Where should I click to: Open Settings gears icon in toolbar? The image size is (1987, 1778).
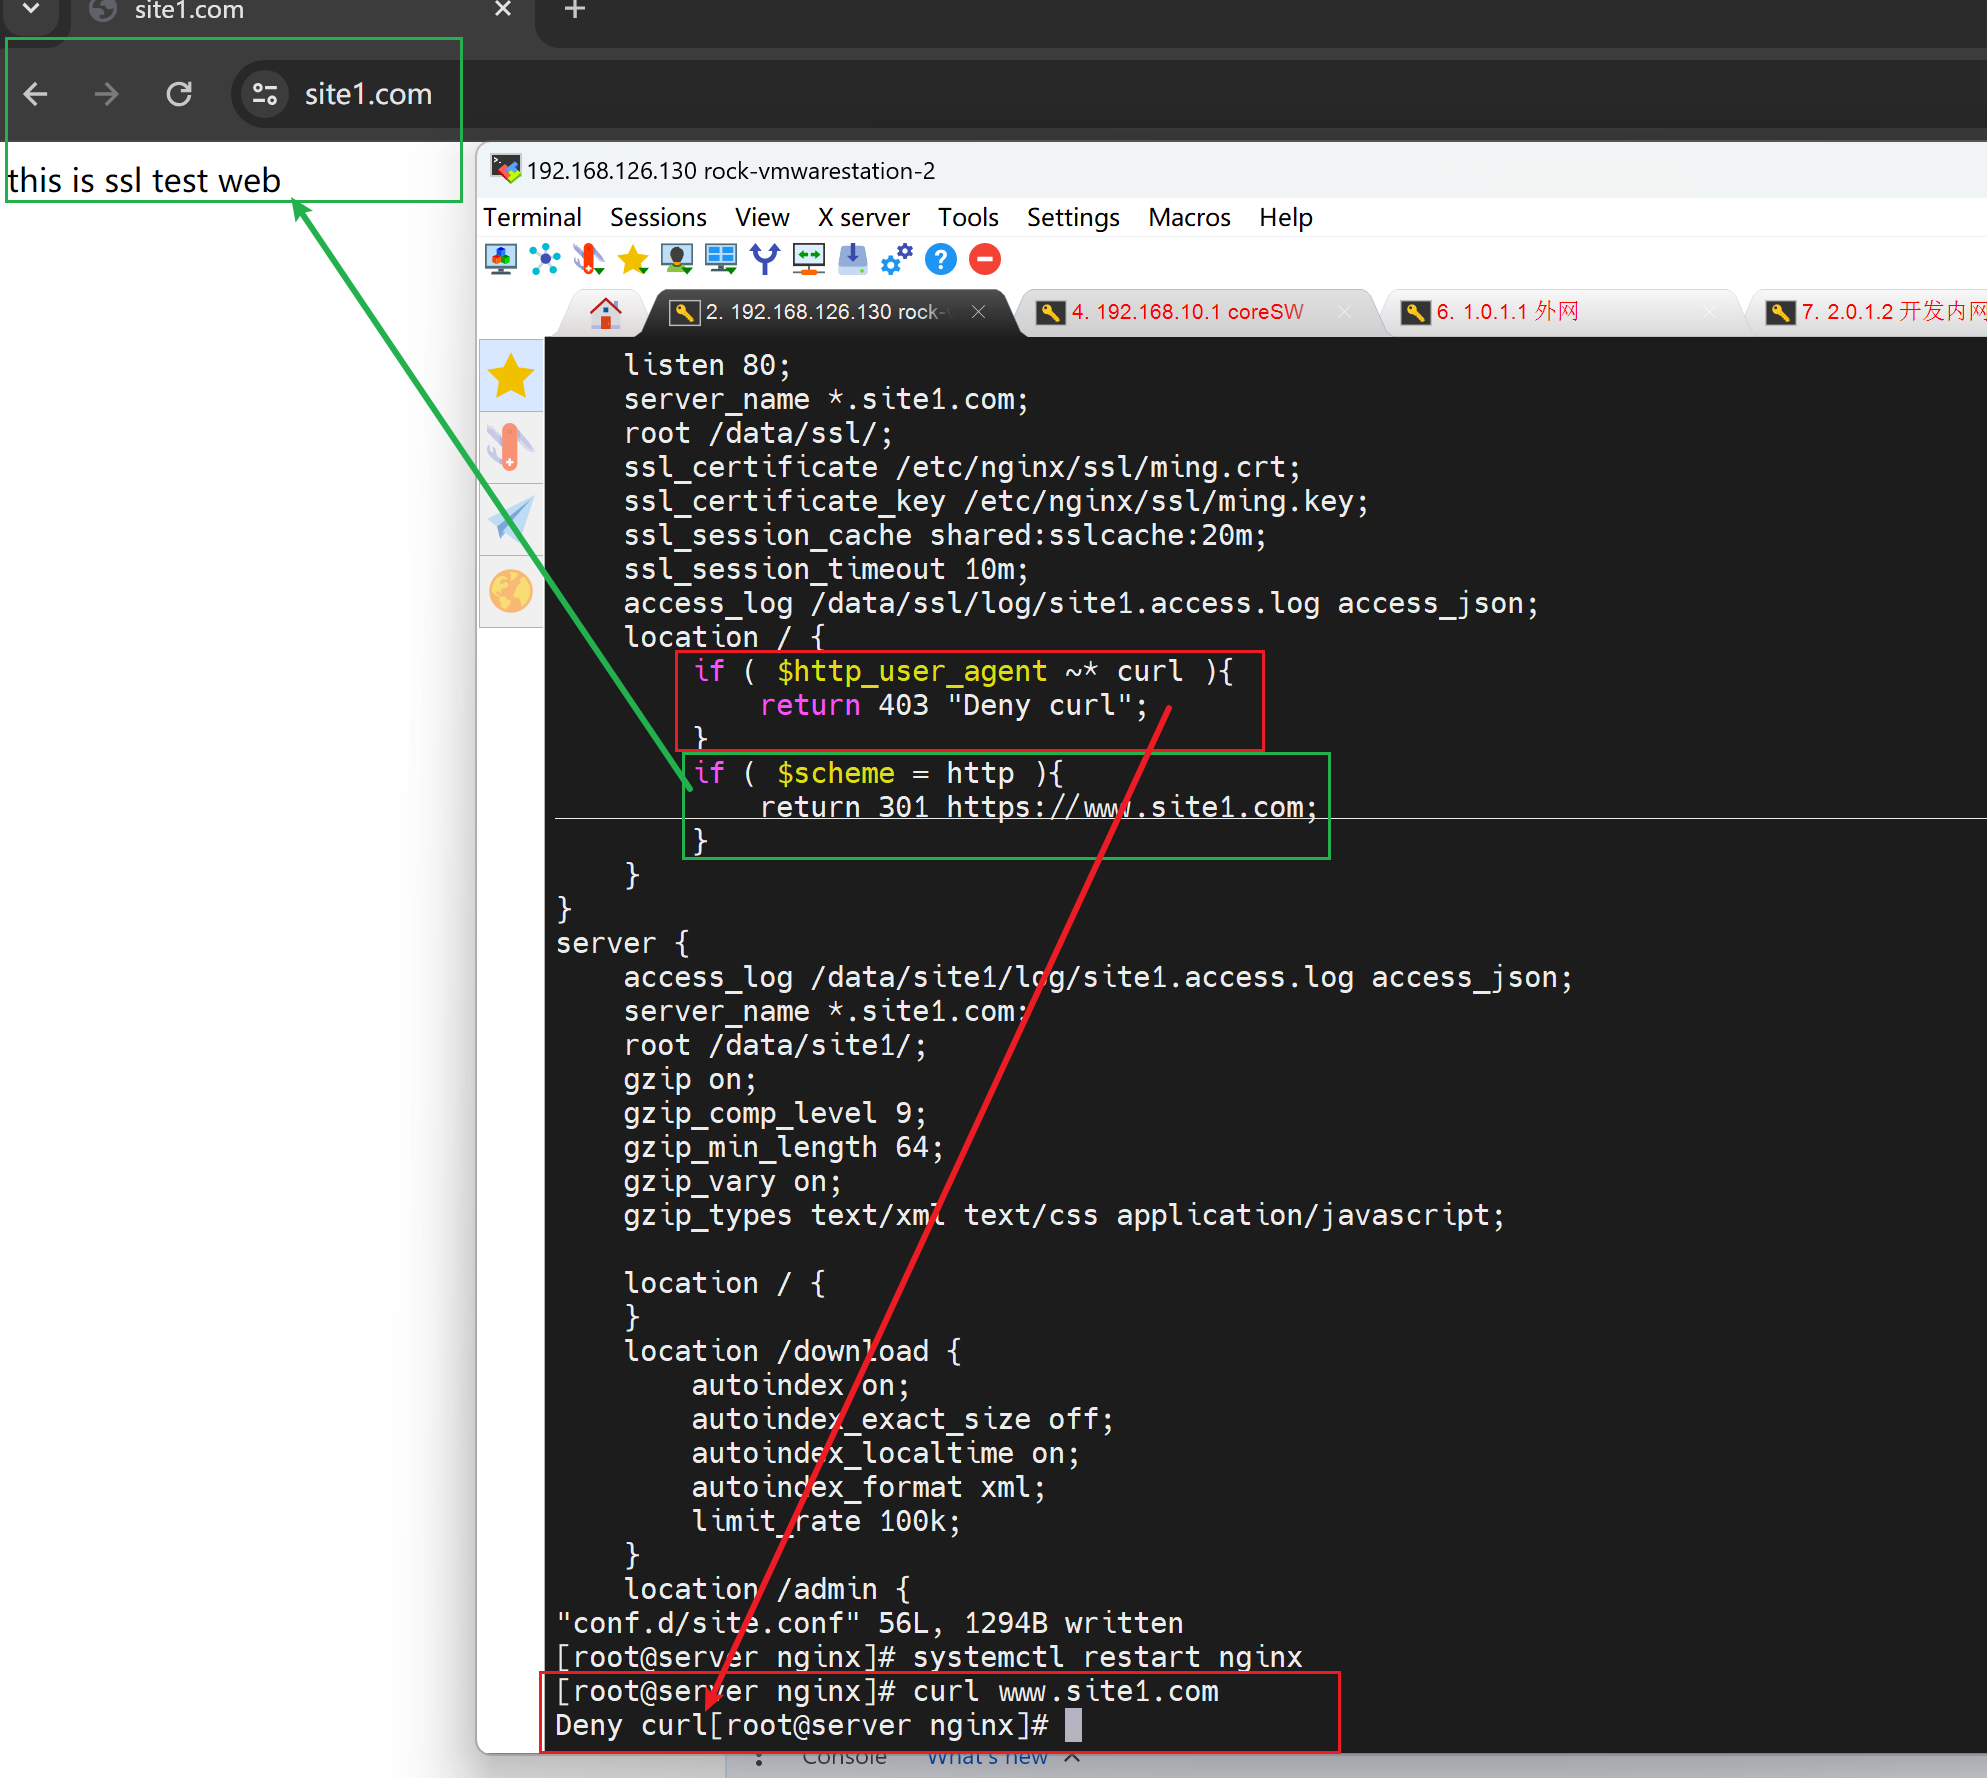tap(896, 260)
